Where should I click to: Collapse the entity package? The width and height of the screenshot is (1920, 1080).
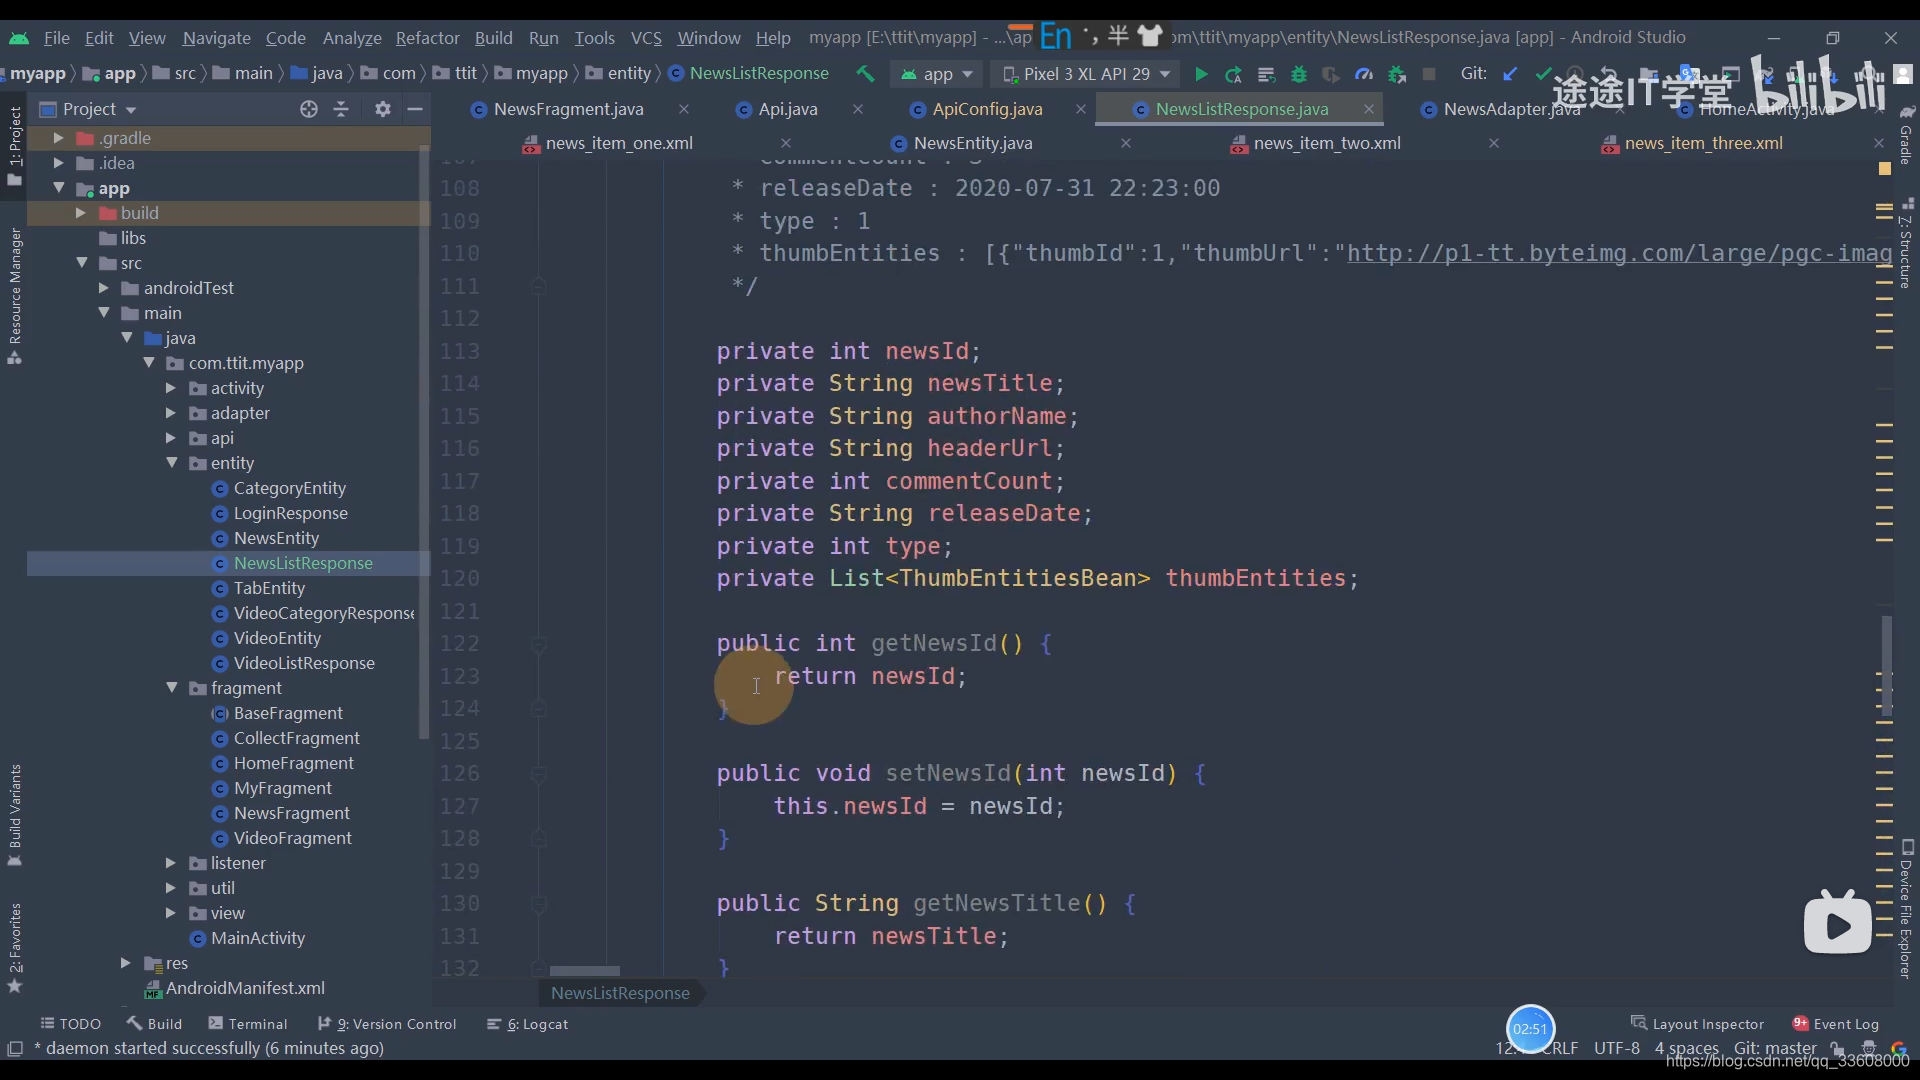coord(171,463)
